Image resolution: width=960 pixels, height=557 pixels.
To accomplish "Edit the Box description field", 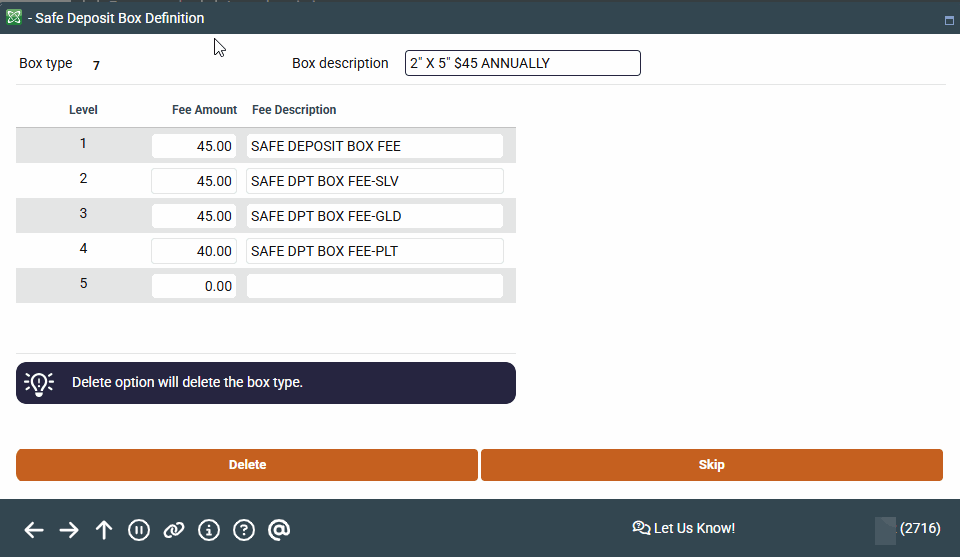I will [x=522, y=63].
